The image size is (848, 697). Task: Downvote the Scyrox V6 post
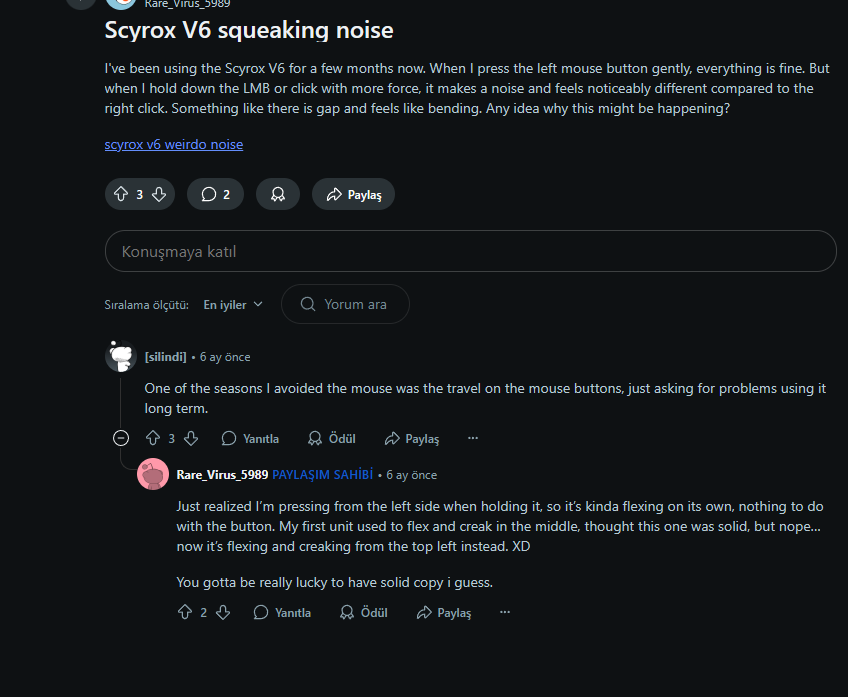tap(159, 194)
